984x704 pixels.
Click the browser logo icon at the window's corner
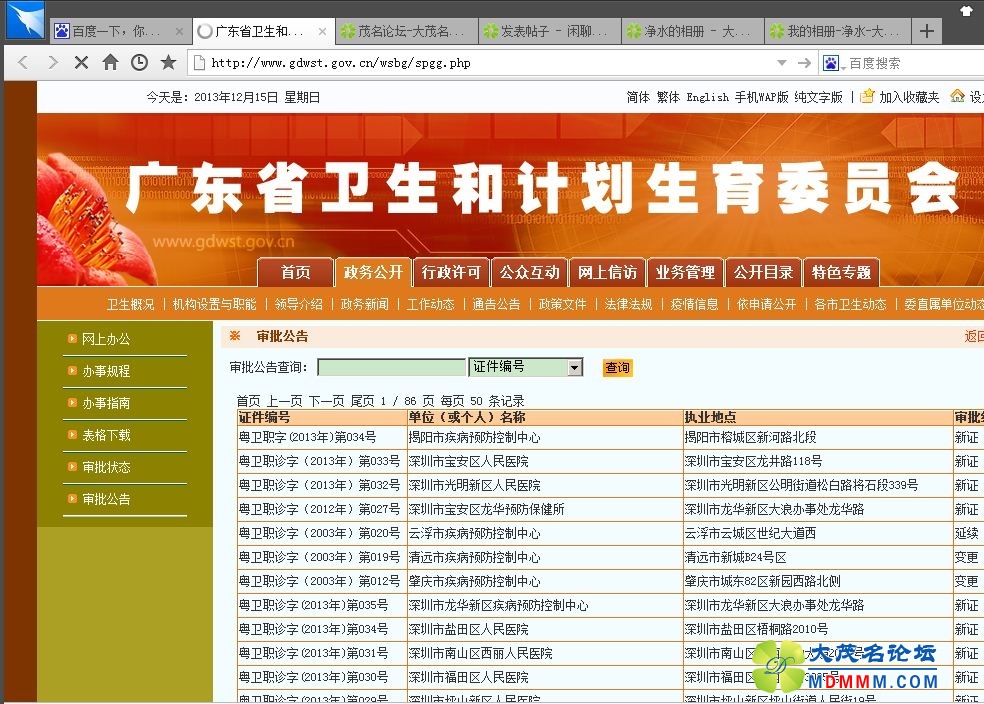click(24, 20)
